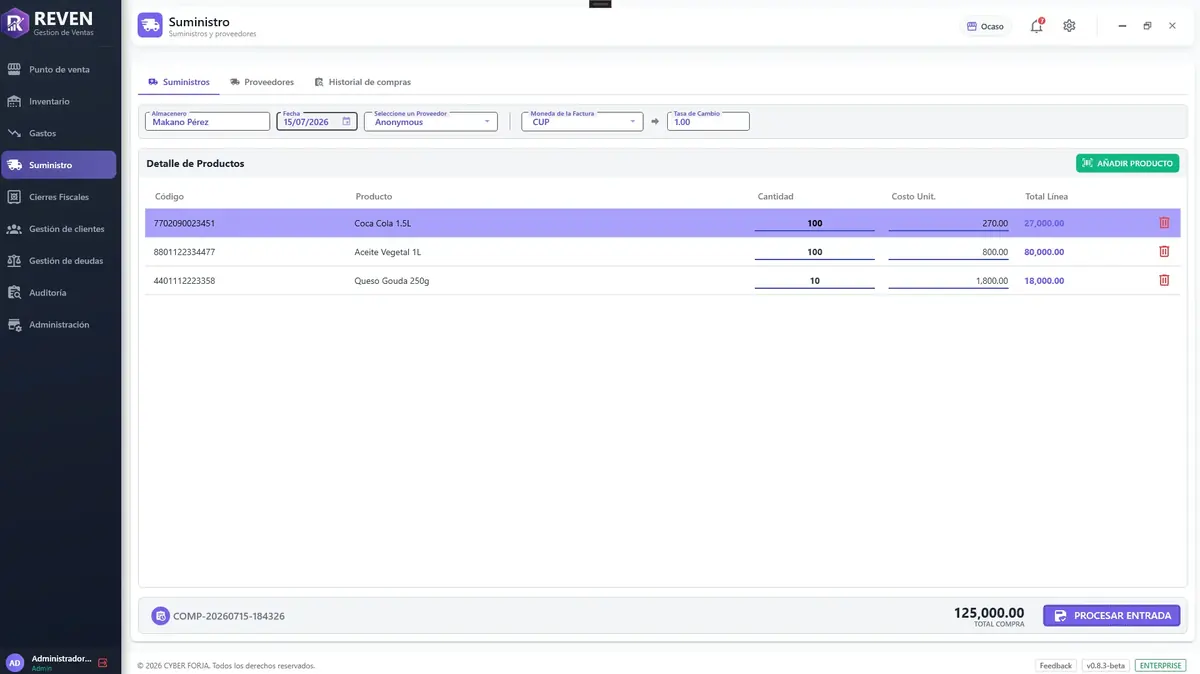
Task: Click the Ocaso store chip
Action: (985, 26)
